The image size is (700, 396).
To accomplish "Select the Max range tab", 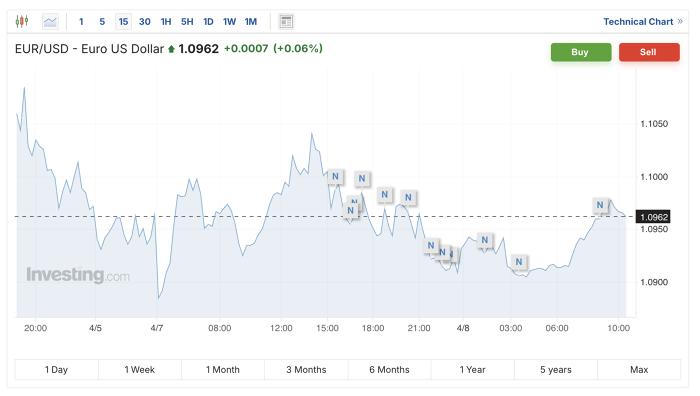I will click(x=639, y=370).
